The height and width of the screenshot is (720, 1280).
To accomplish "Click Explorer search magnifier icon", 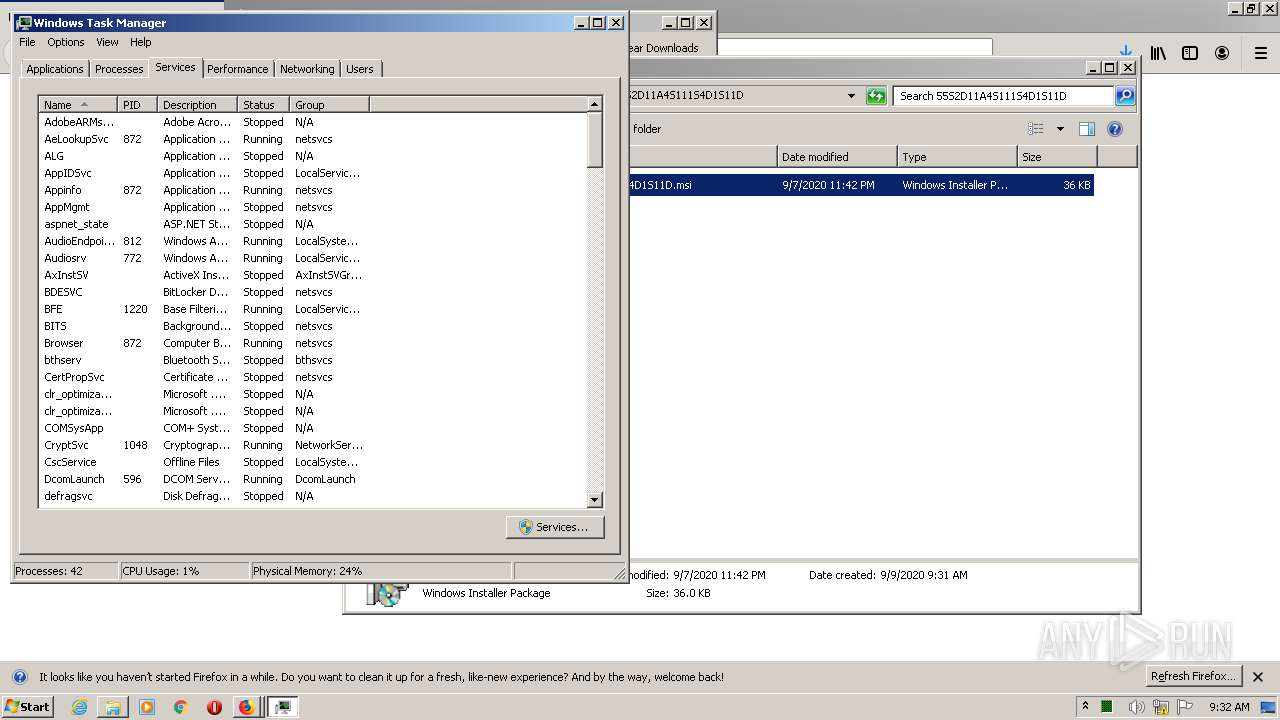I will point(1125,96).
